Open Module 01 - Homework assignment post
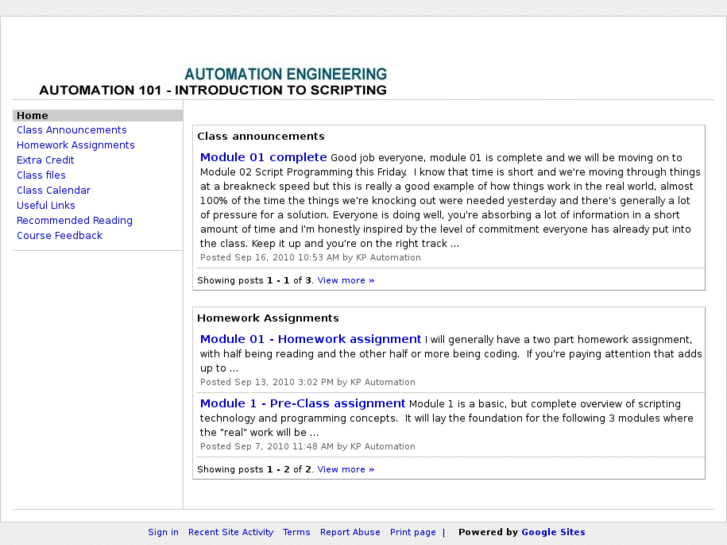This screenshot has height=545, width=727. (310, 339)
